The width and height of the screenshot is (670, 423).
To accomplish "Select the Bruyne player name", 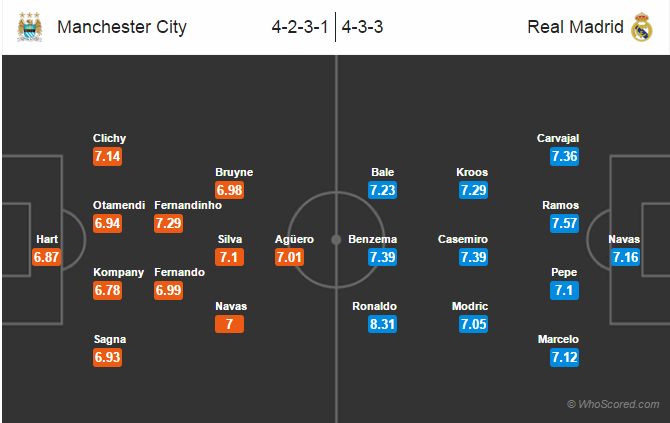I will [x=234, y=172].
